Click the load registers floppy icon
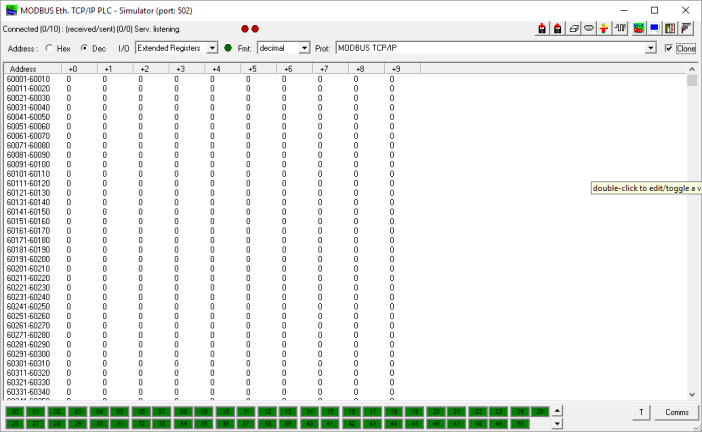This screenshot has width=702, height=432. pyautogui.click(x=541, y=29)
